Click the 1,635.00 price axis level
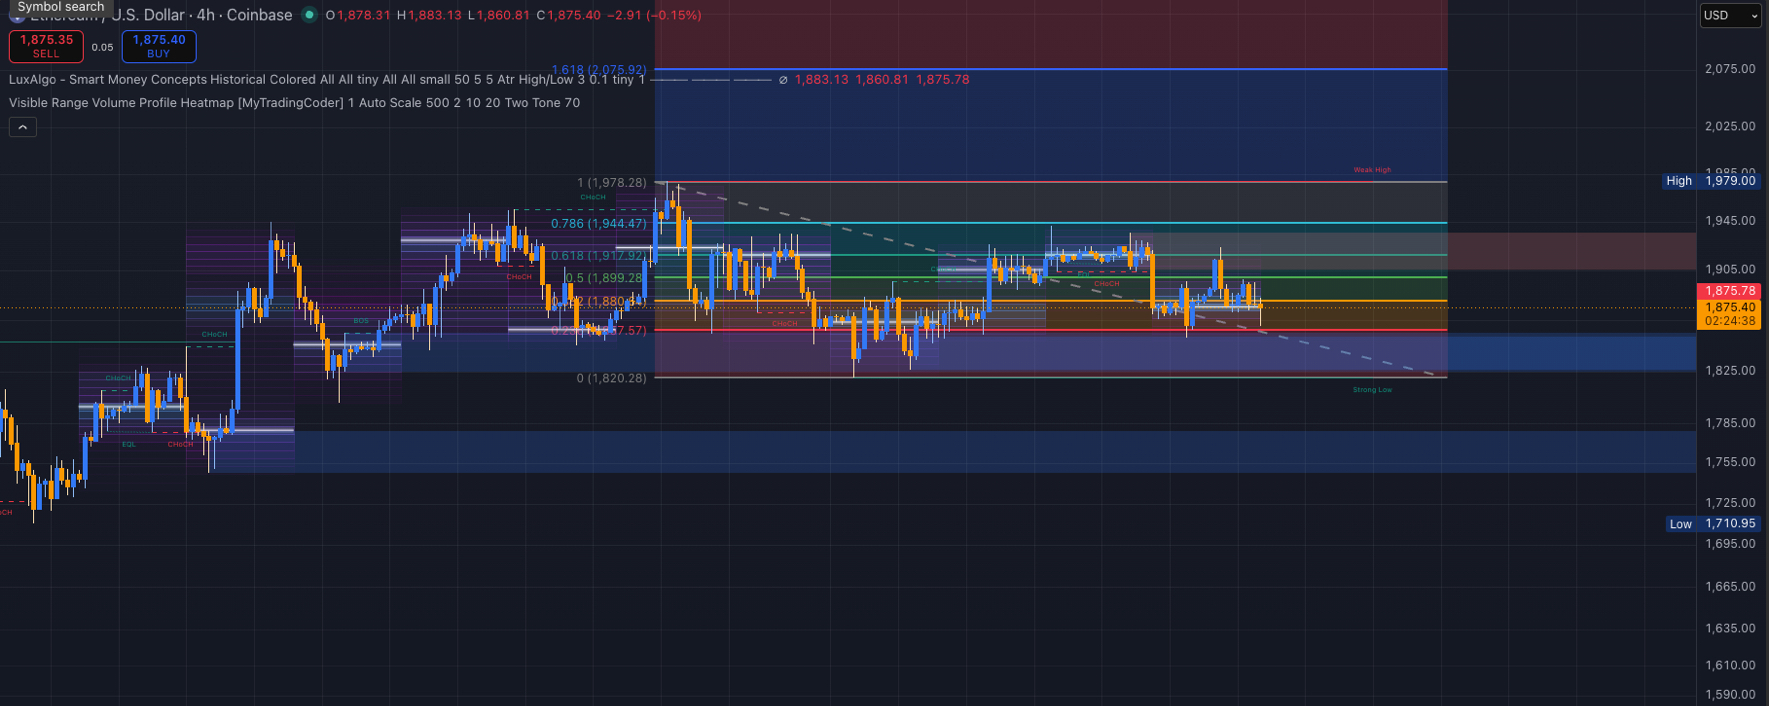 tap(1730, 629)
